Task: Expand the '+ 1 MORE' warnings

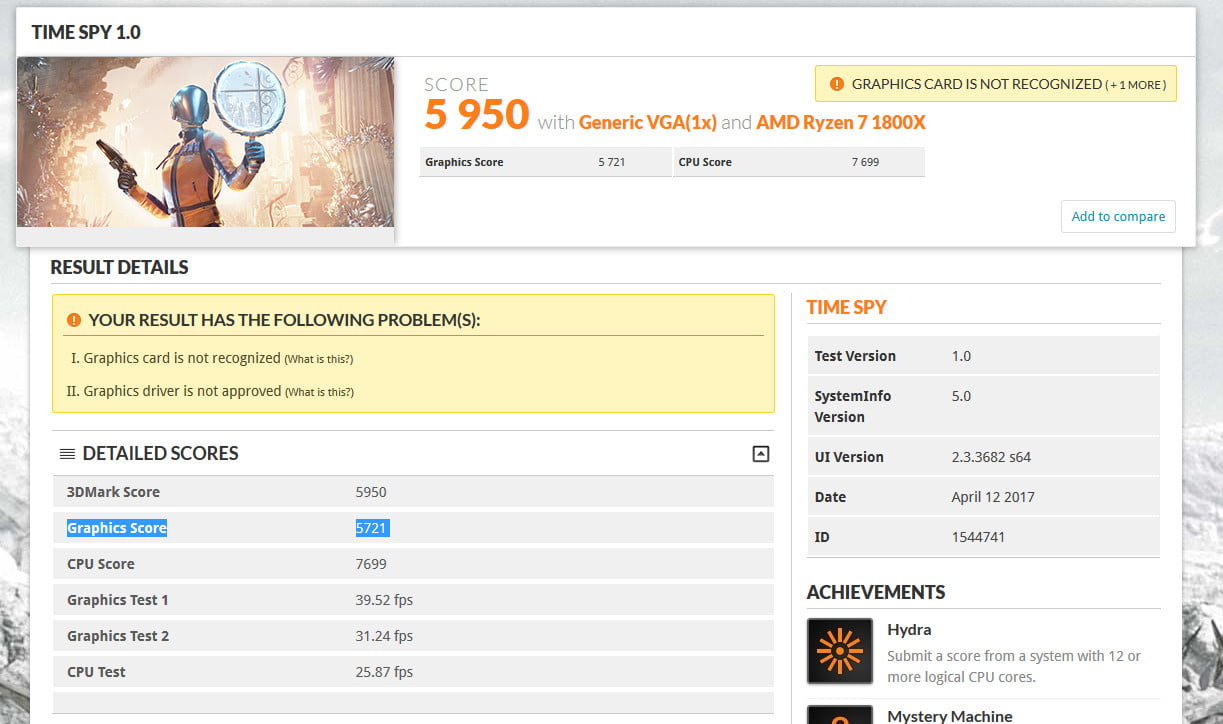Action: click(x=1136, y=85)
